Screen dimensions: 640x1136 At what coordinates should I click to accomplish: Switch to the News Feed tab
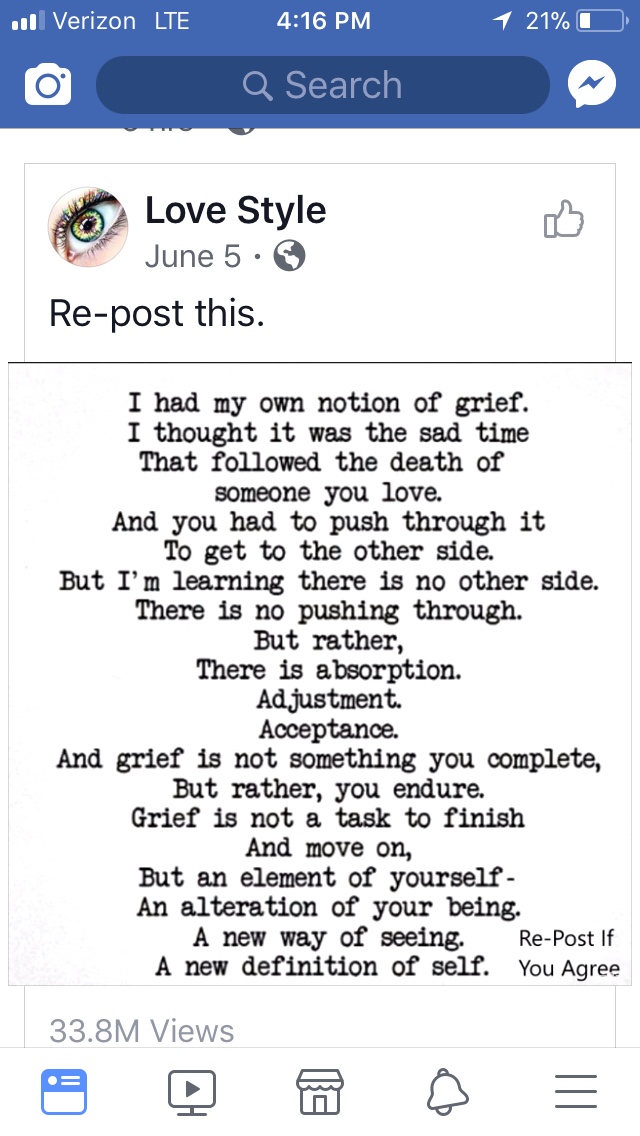64,1091
